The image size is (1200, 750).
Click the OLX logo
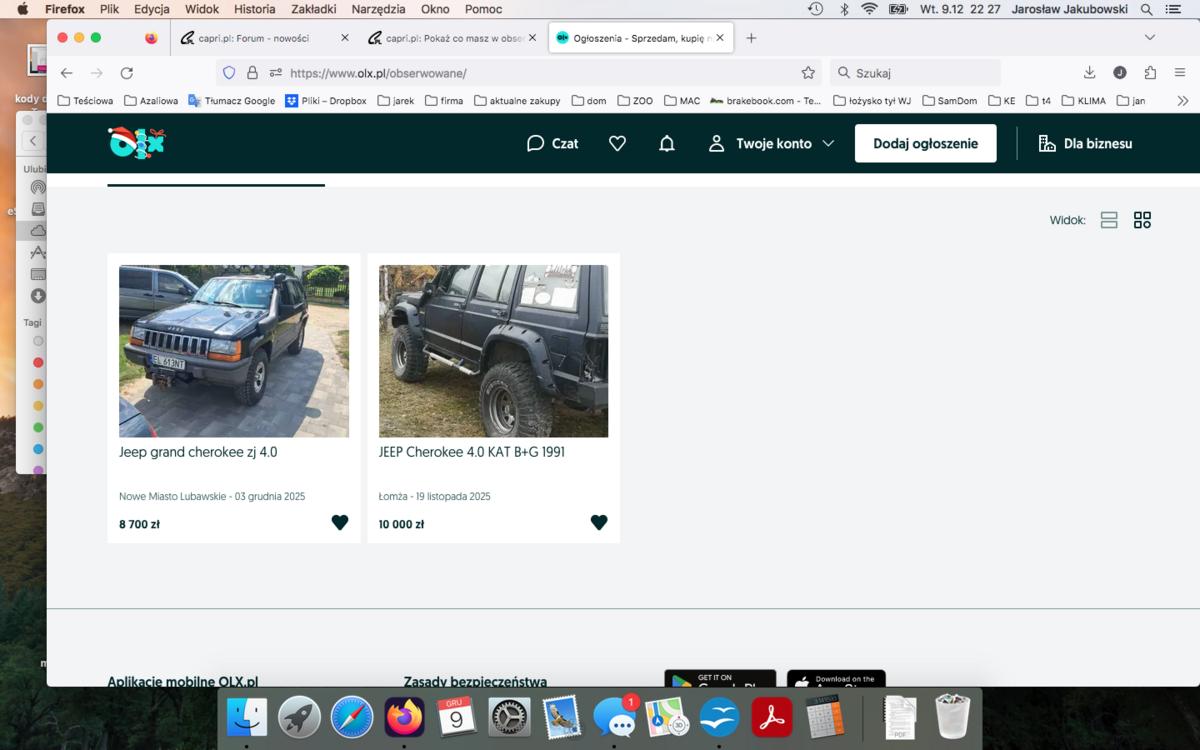point(136,143)
